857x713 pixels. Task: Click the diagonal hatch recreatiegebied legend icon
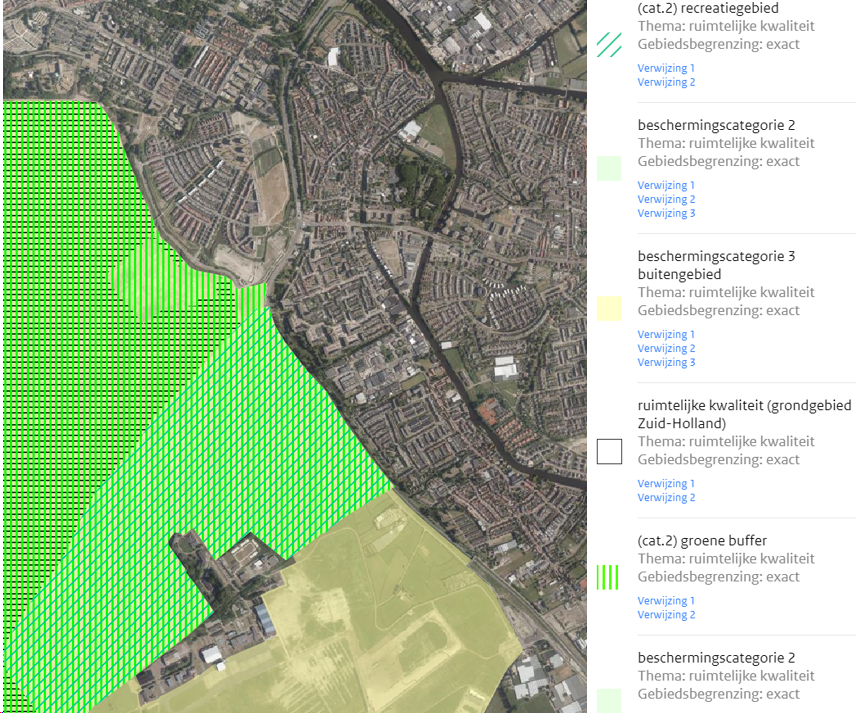click(x=609, y=44)
